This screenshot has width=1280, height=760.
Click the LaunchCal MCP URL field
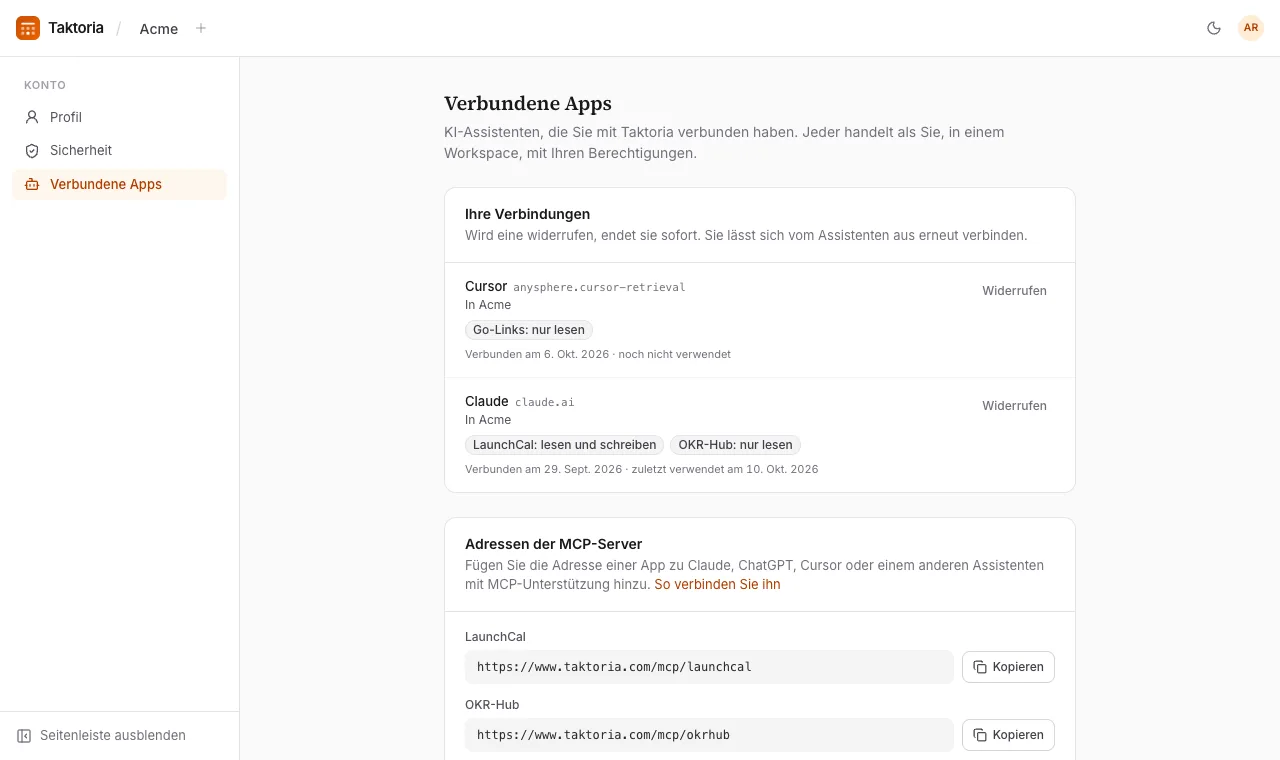coord(709,667)
